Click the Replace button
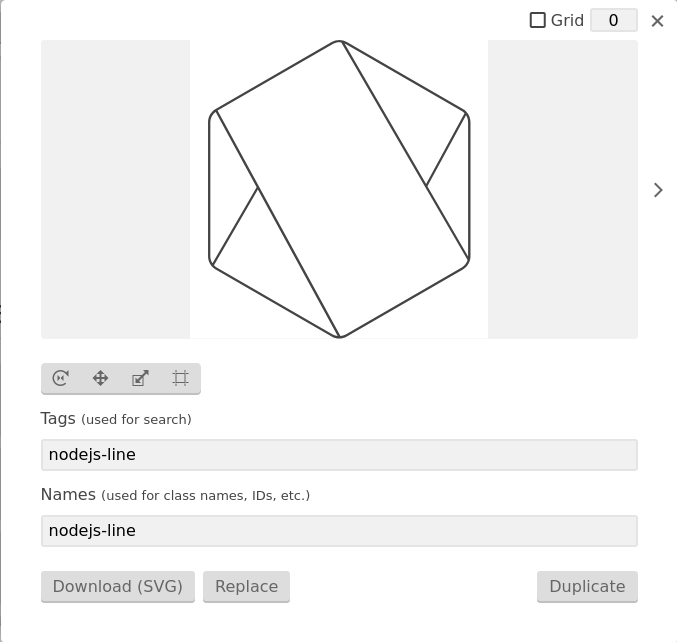 tap(246, 587)
